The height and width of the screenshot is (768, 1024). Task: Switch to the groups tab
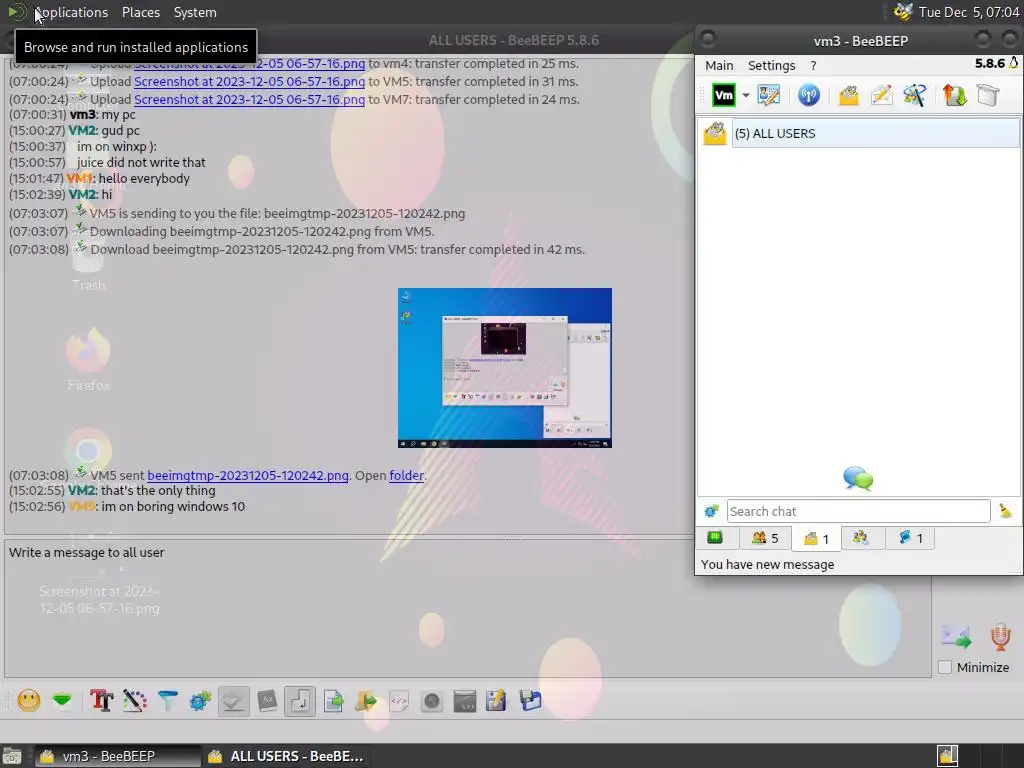coord(861,538)
